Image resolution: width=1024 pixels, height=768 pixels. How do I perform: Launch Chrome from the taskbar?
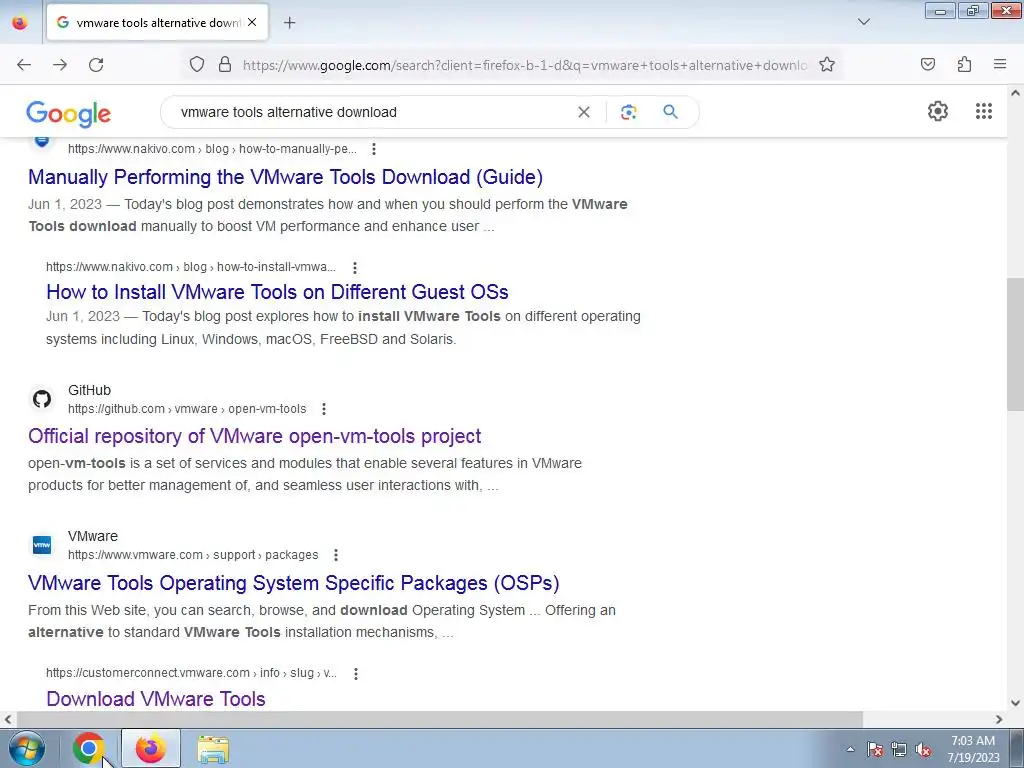pos(89,748)
